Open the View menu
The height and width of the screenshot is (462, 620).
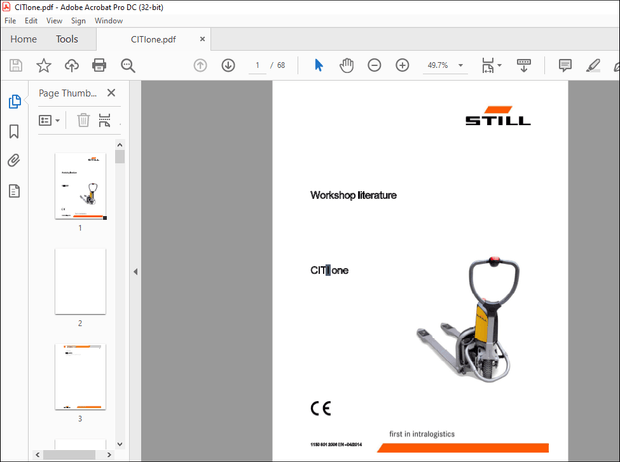[54, 21]
